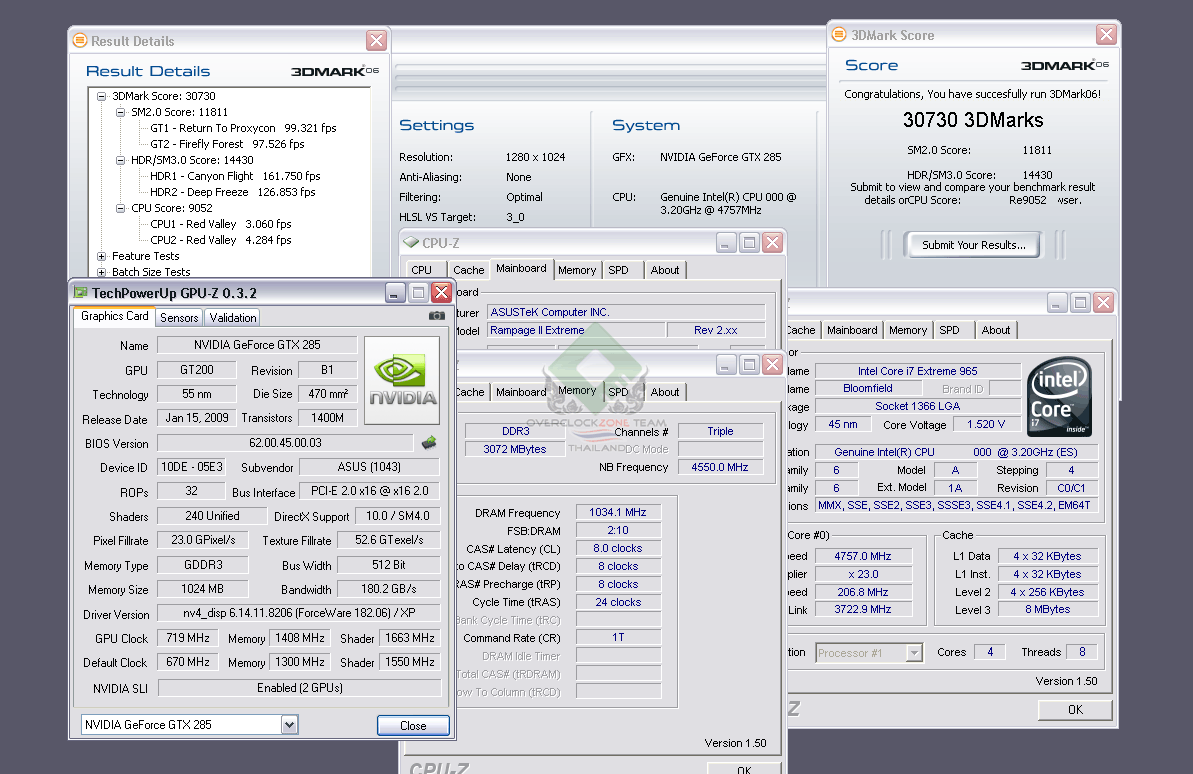Click the NVIDIA SLI Enabled (2 GPUs) field

[x=299, y=688]
